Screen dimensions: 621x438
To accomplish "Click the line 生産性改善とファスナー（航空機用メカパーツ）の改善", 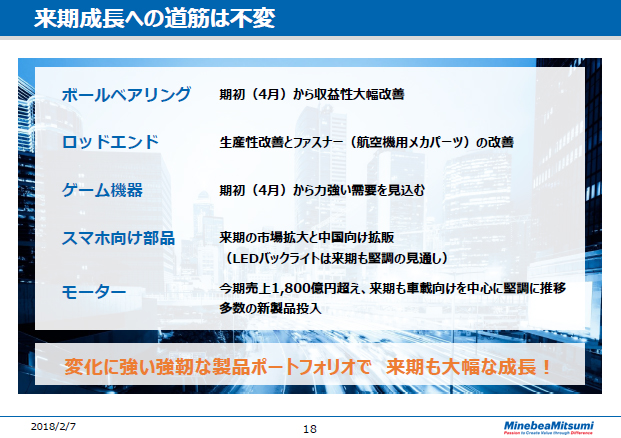I will [366, 142].
